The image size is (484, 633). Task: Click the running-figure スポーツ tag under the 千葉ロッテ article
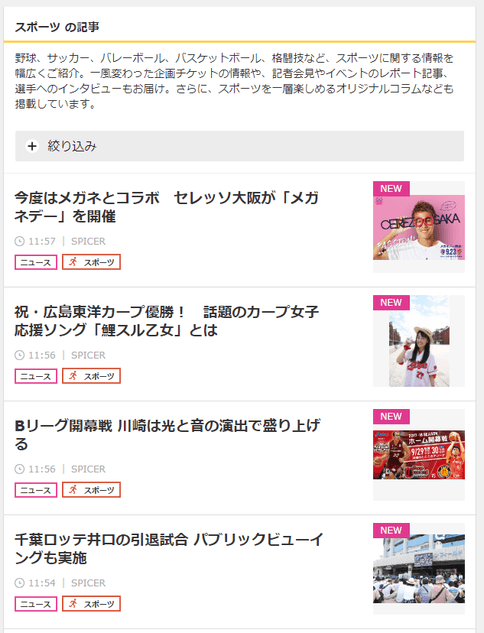point(91,604)
